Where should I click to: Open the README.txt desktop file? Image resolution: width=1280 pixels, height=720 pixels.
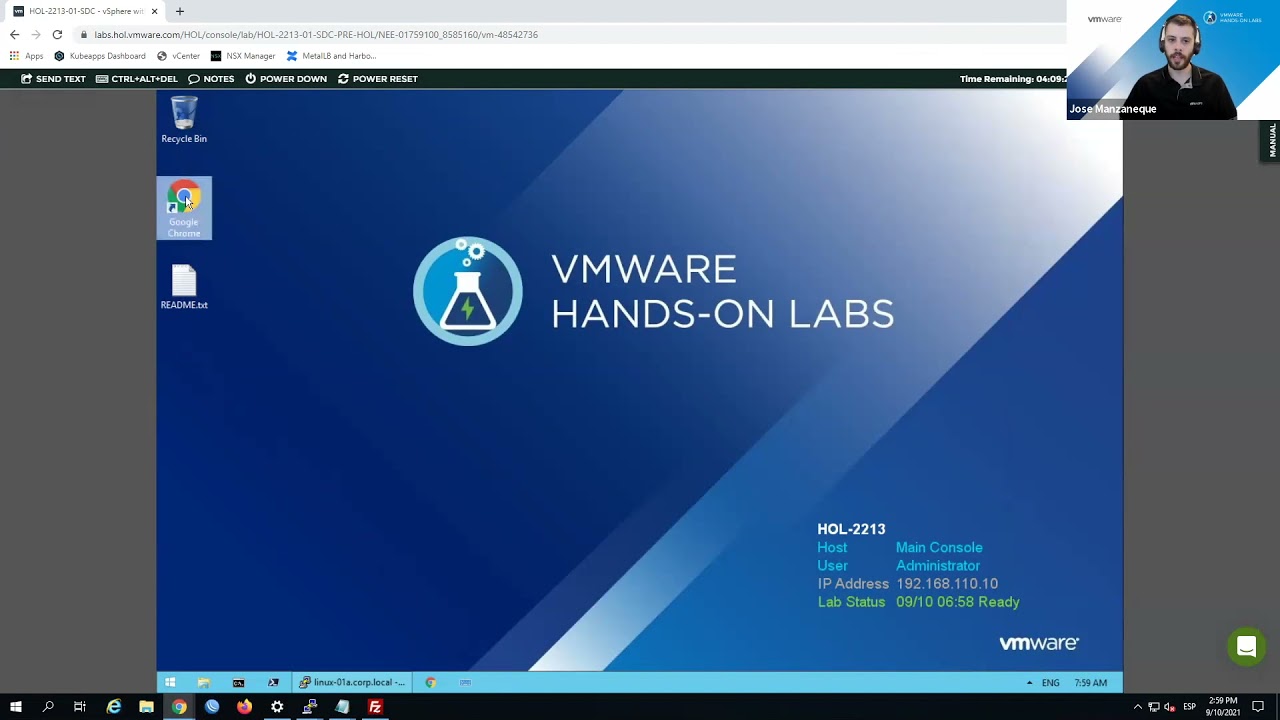tap(184, 287)
